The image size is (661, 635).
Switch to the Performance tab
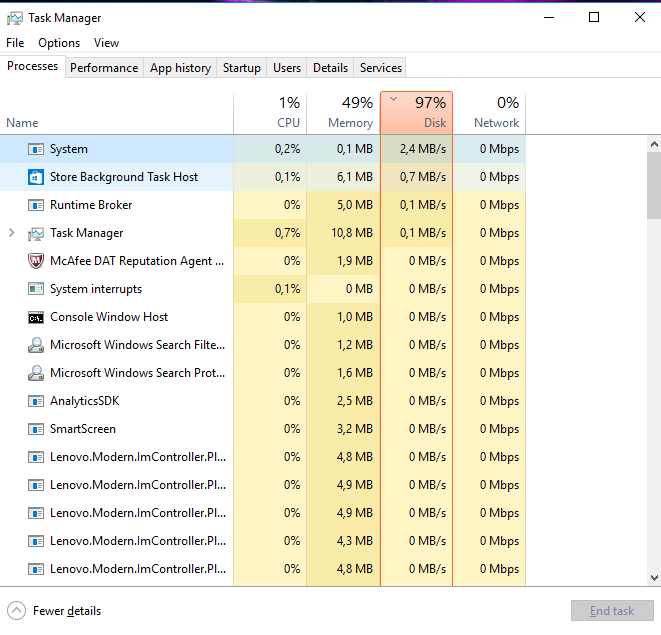click(104, 68)
